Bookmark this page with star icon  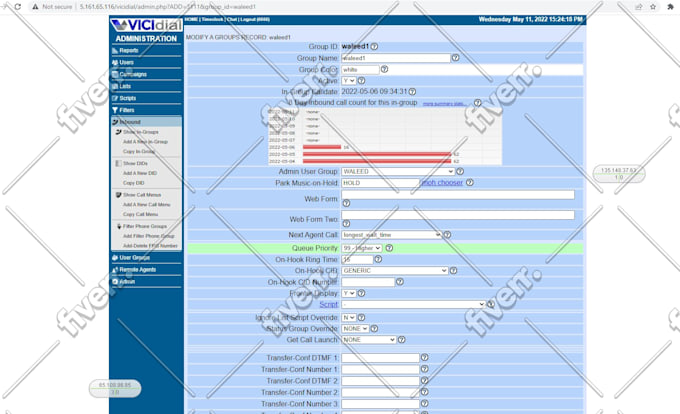653,7
